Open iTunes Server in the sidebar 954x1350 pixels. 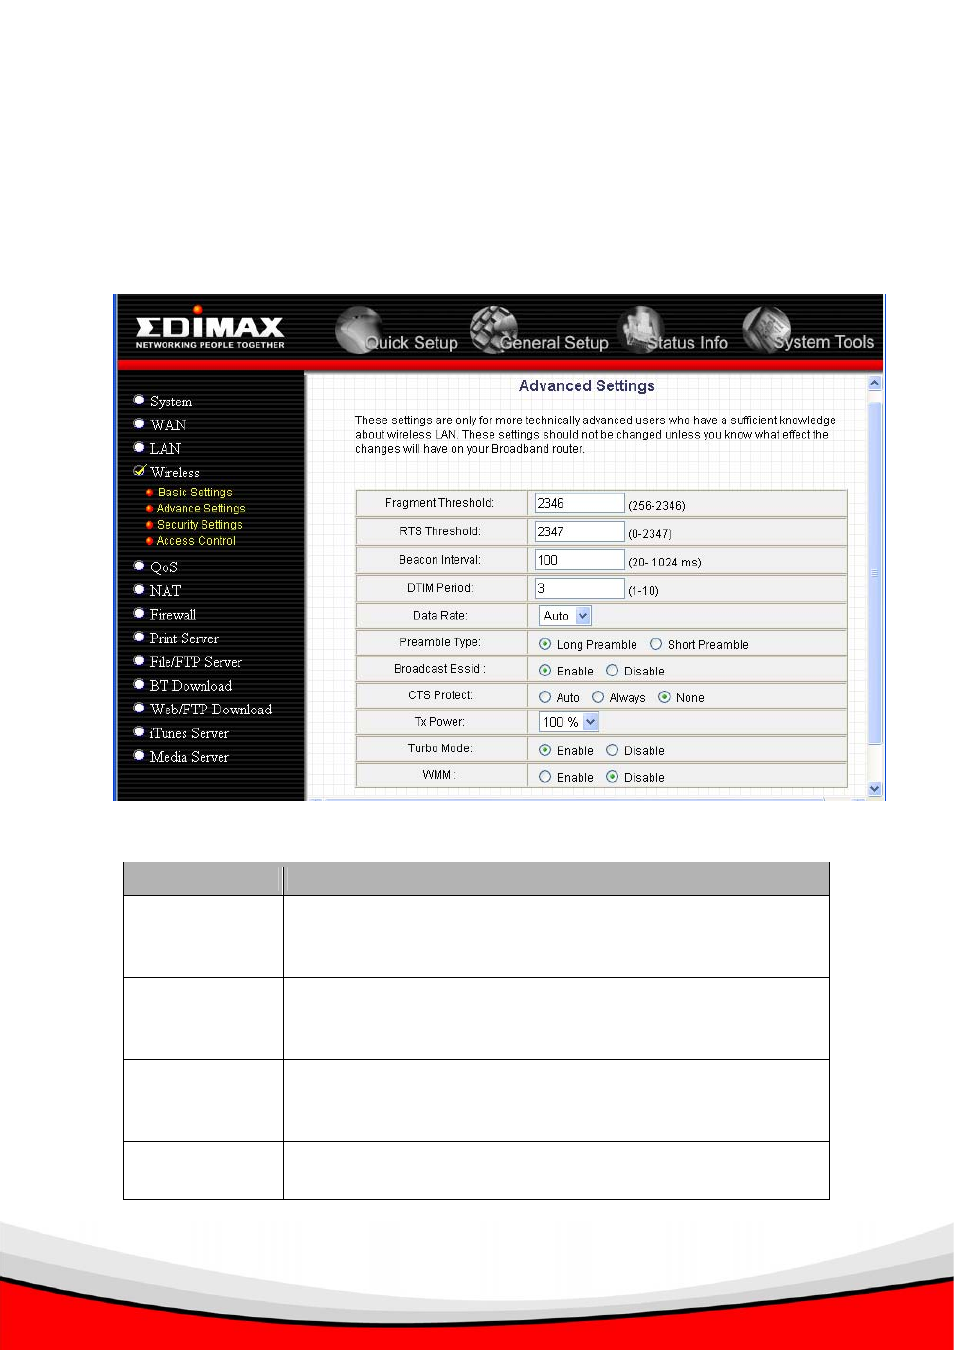(189, 733)
